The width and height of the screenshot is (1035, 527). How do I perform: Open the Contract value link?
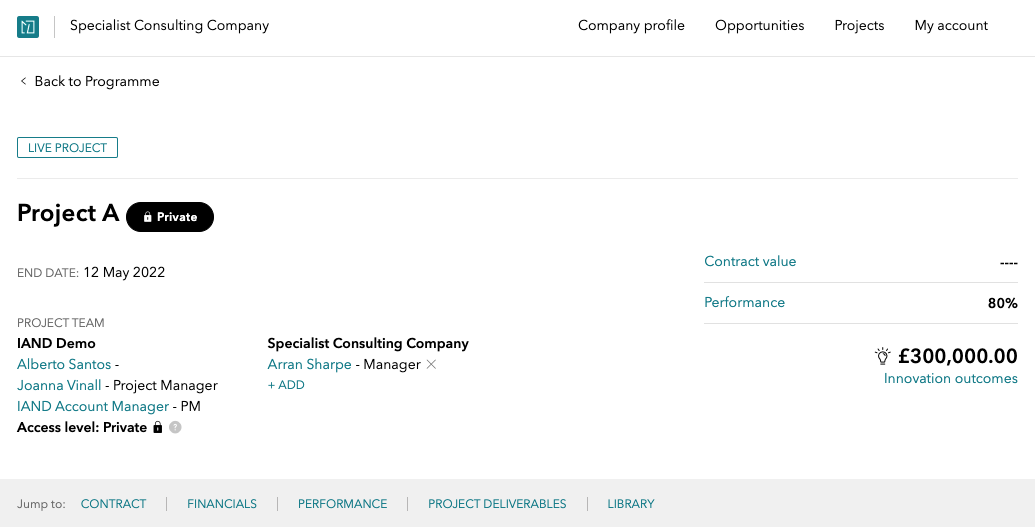pos(750,262)
